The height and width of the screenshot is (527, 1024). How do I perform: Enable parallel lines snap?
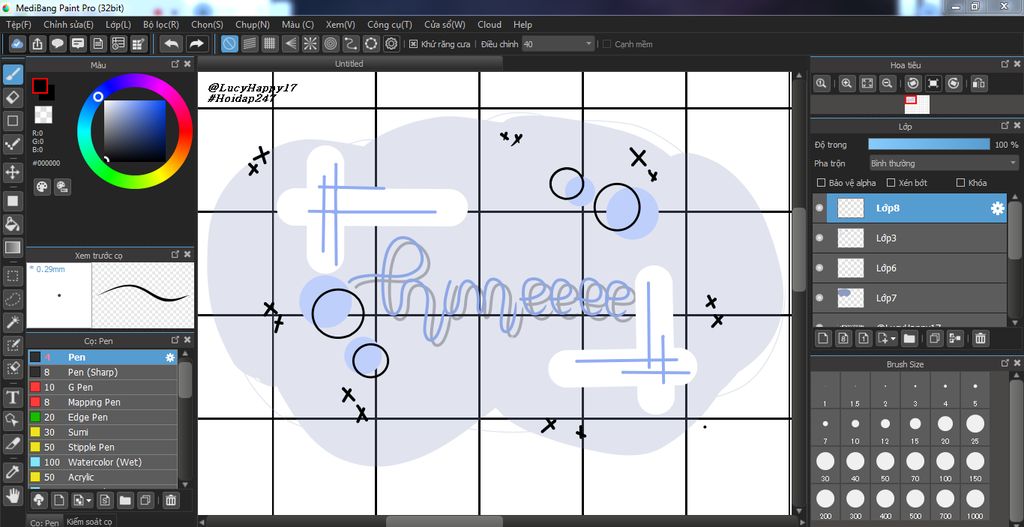pos(249,44)
